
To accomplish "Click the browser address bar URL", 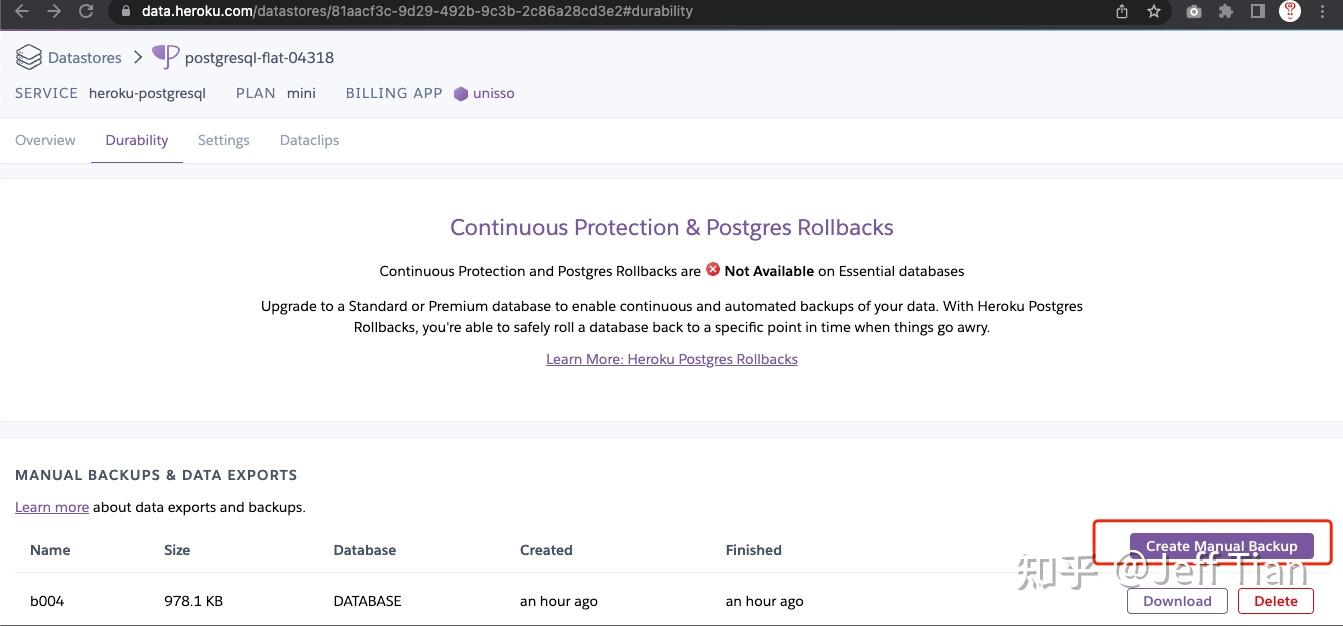I will pos(417,11).
